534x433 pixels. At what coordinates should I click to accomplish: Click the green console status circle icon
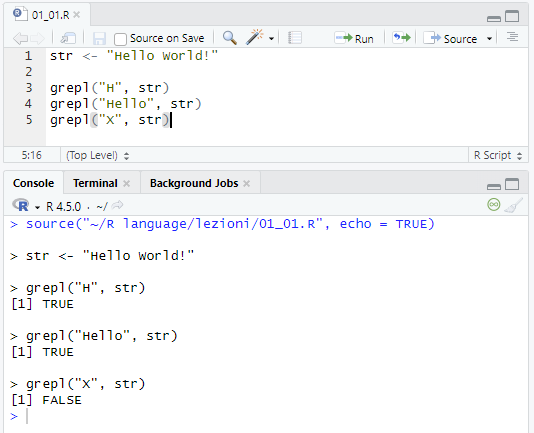coord(493,204)
